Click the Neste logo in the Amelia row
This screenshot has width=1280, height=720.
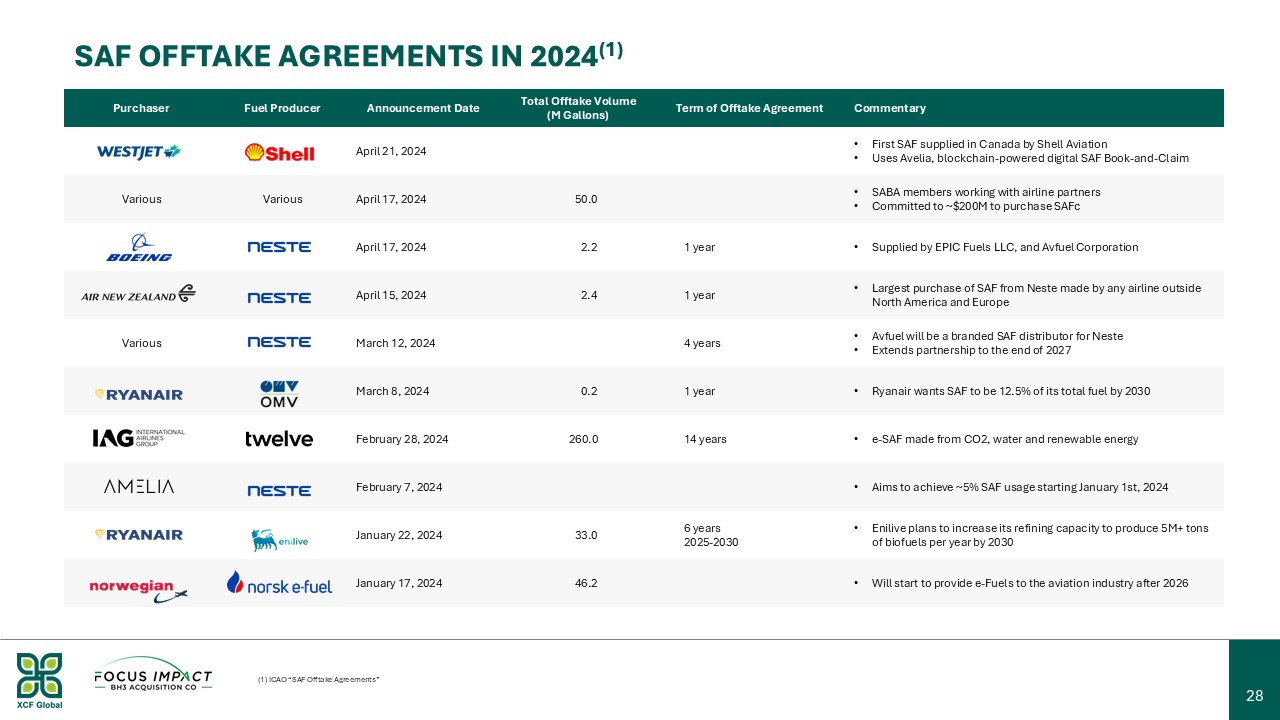279,490
